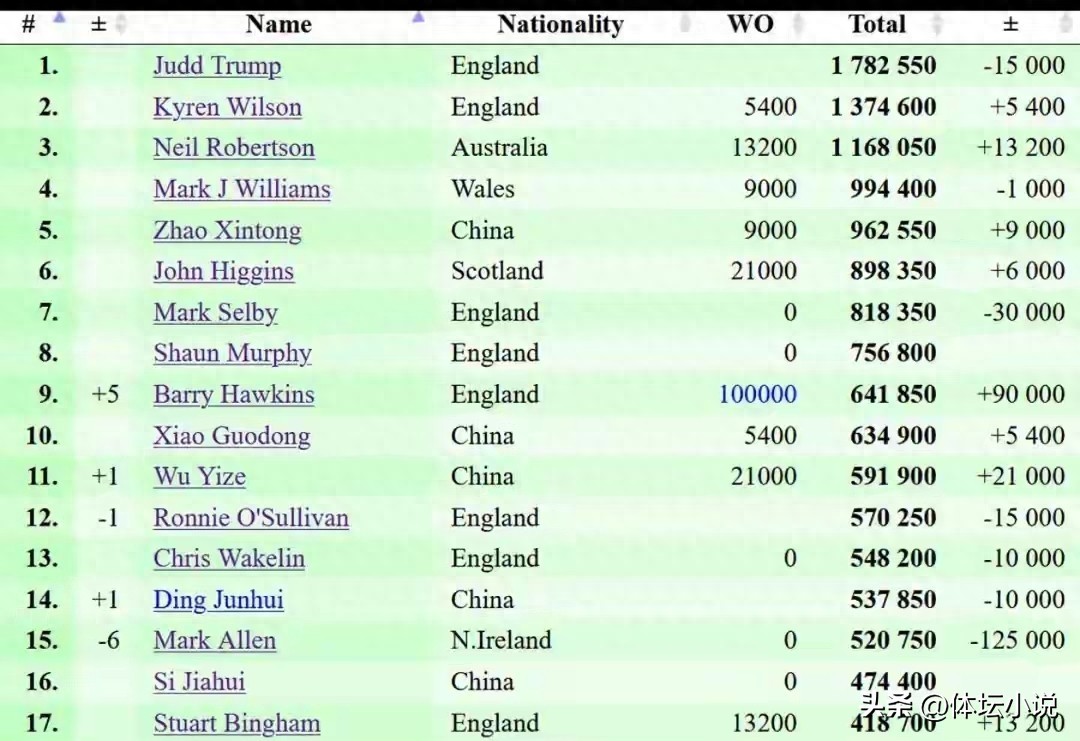Click the 100000 WO link for Barry Hawkins

pyautogui.click(x=757, y=395)
